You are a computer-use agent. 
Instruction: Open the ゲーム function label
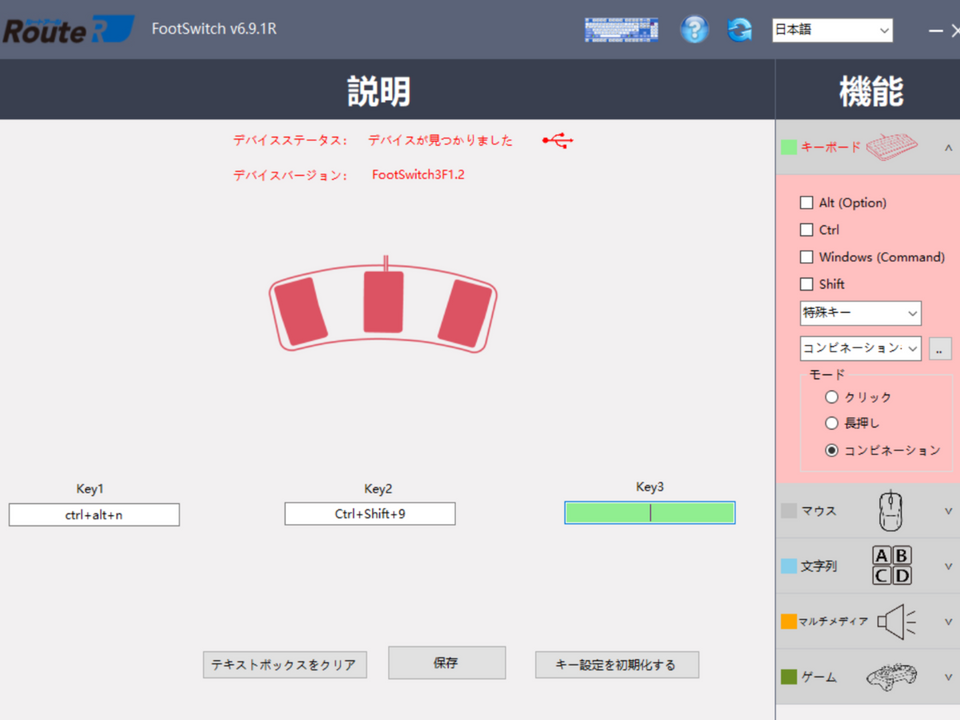pos(819,677)
